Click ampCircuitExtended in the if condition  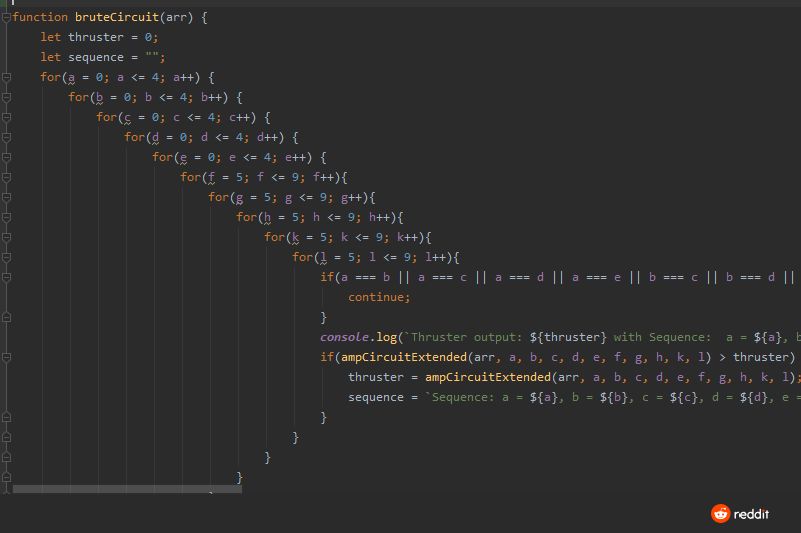[x=404, y=357]
